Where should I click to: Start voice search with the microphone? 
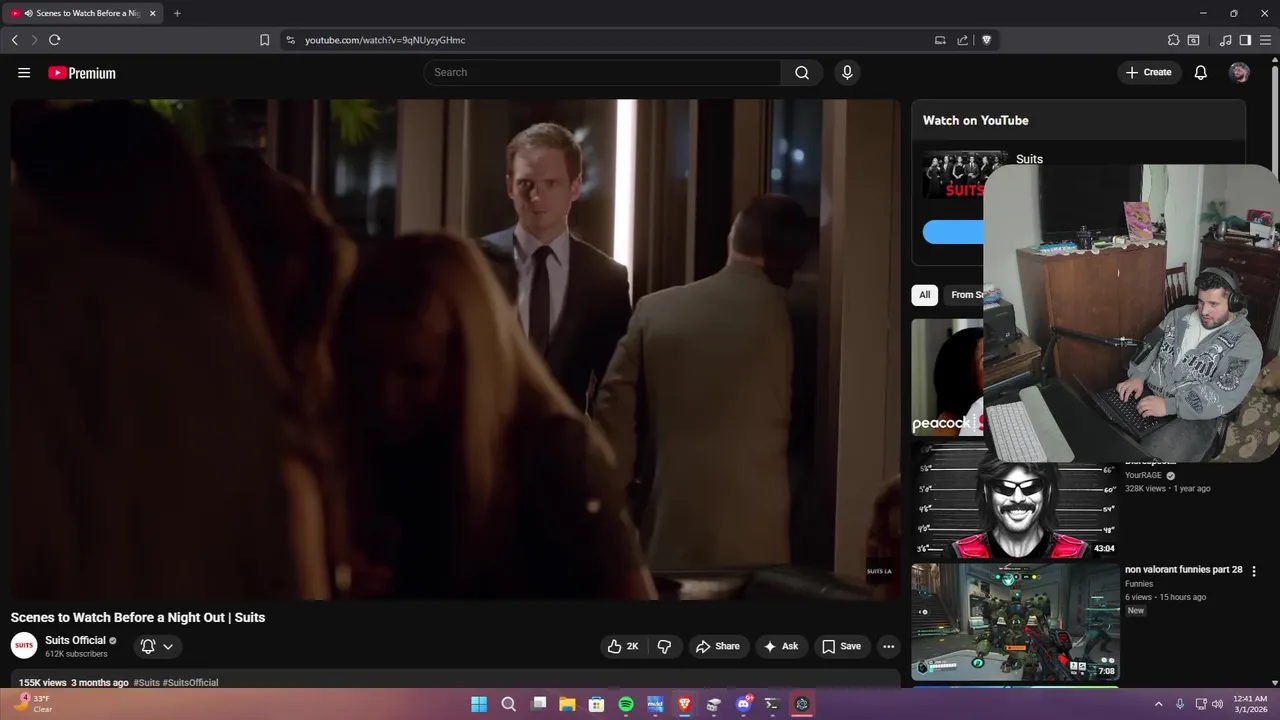coord(847,72)
